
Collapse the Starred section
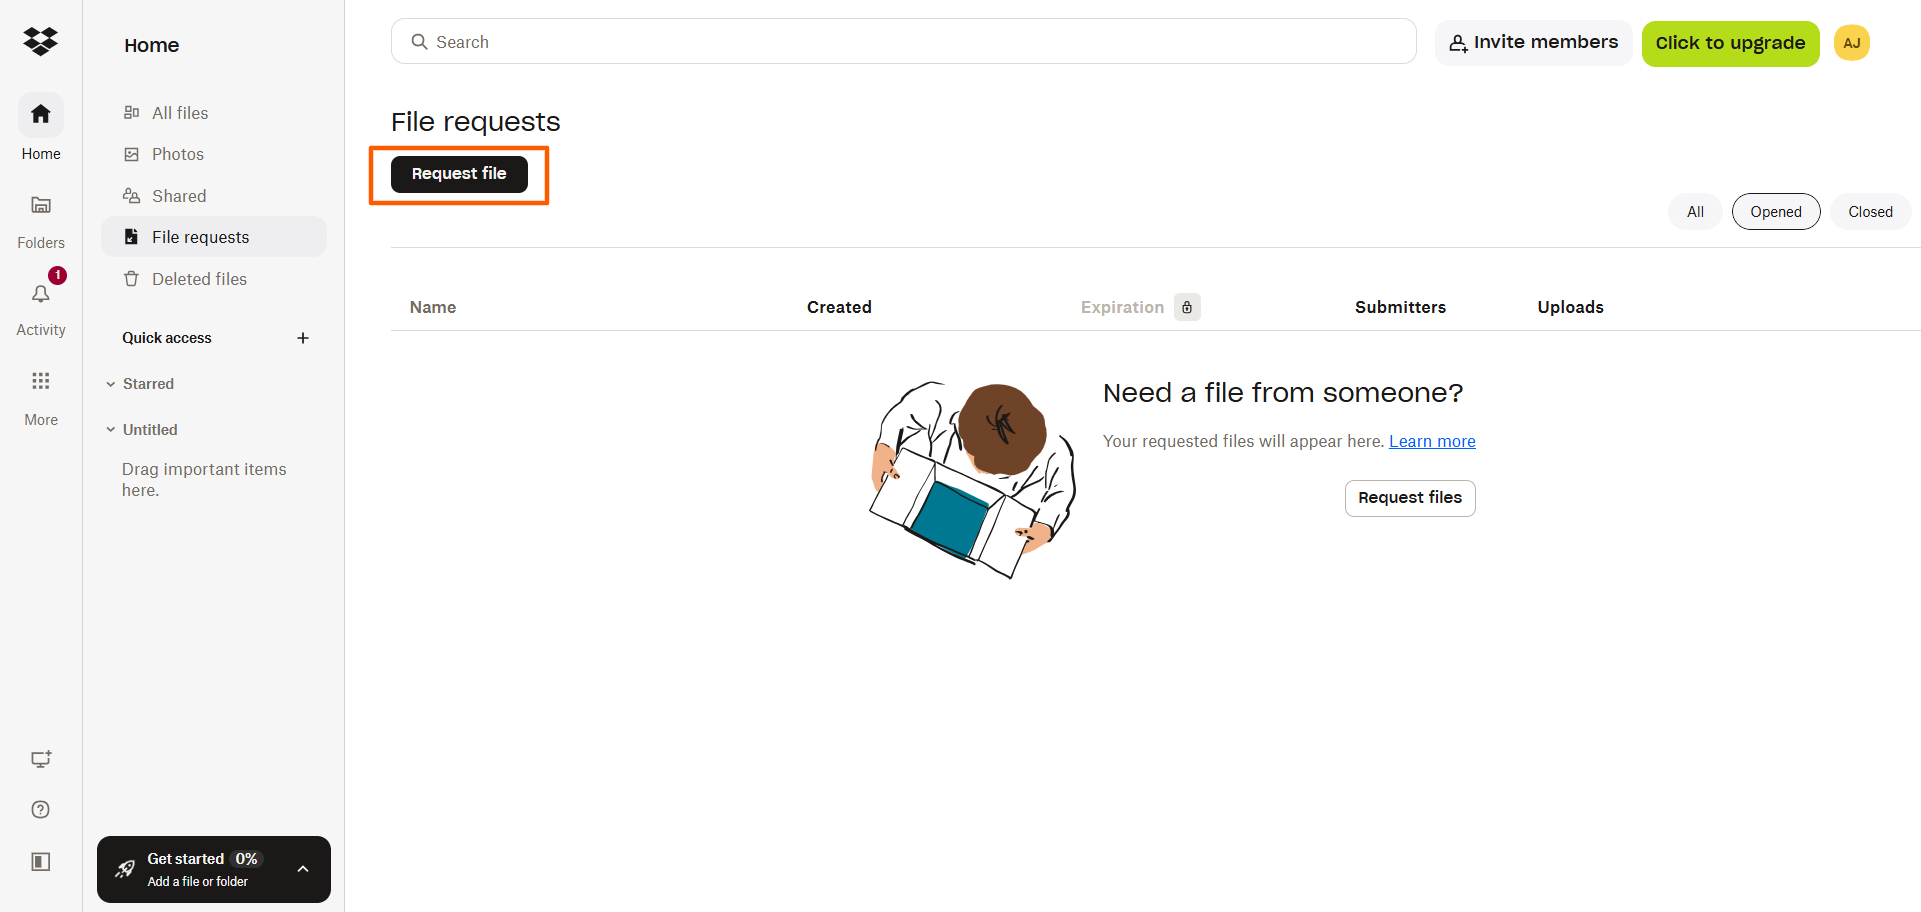pyautogui.click(x=111, y=384)
